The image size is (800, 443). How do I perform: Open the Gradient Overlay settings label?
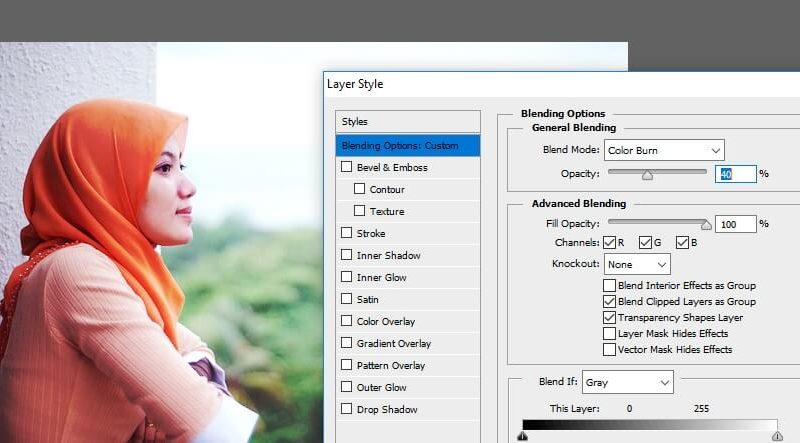click(394, 343)
